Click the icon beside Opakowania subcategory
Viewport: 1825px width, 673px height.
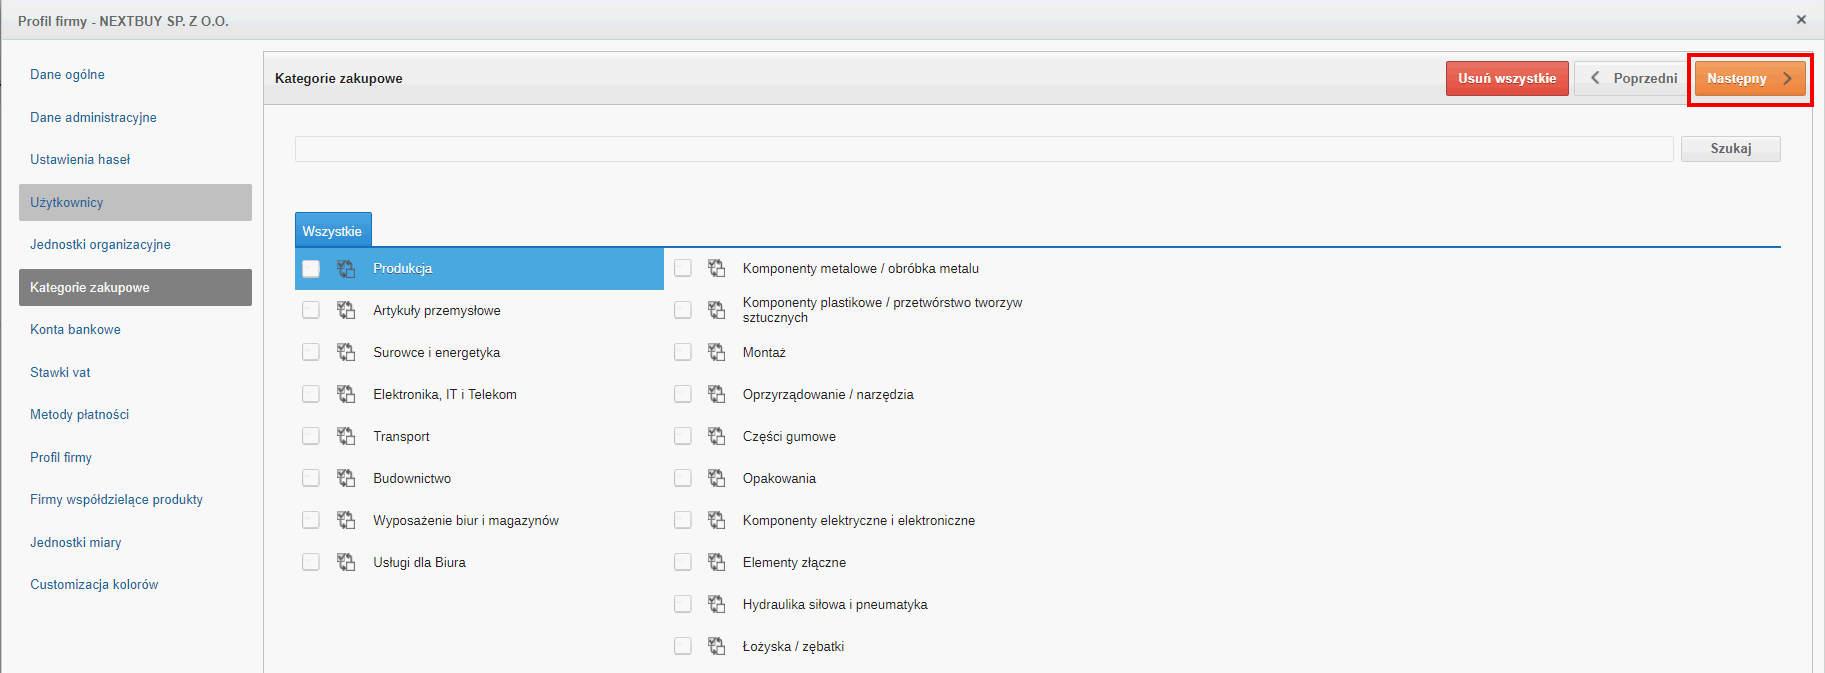click(716, 479)
